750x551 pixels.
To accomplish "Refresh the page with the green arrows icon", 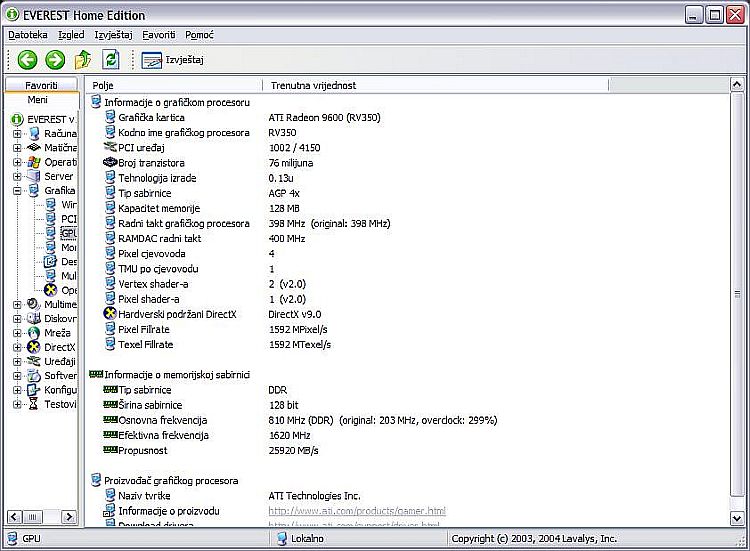I will (110, 60).
